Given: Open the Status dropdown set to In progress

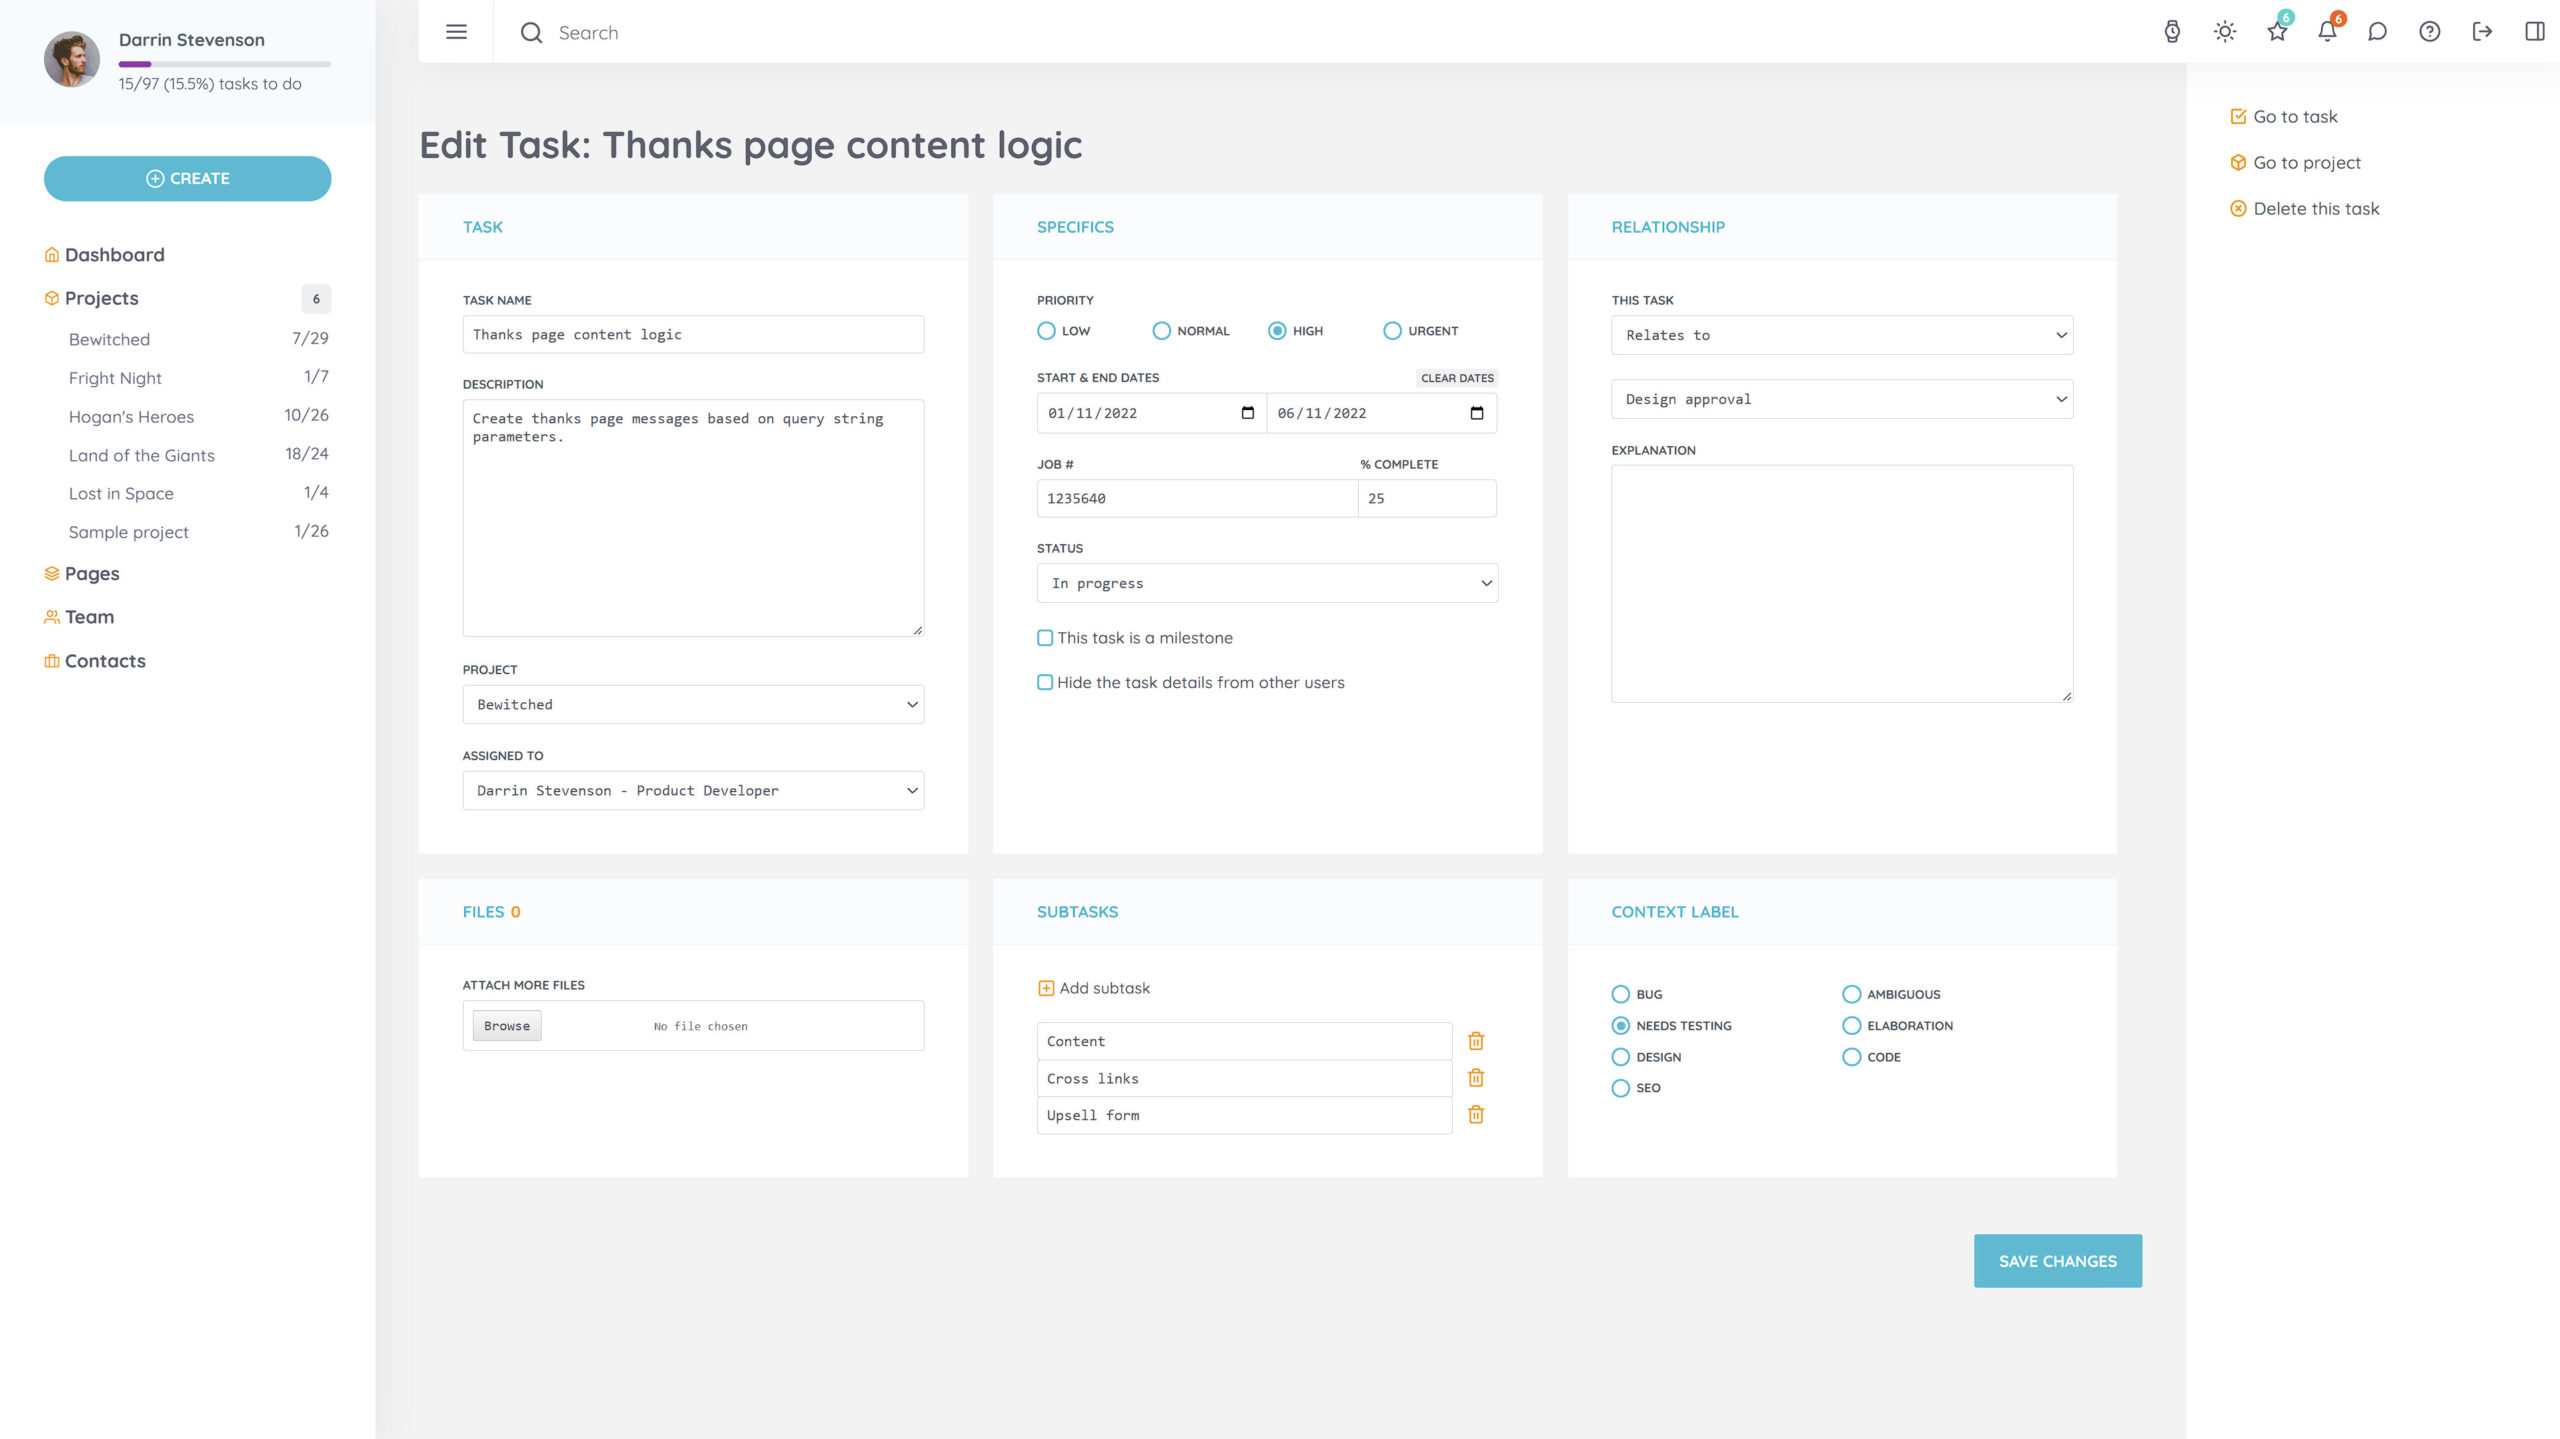Looking at the screenshot, I should tap(1266, 583).
